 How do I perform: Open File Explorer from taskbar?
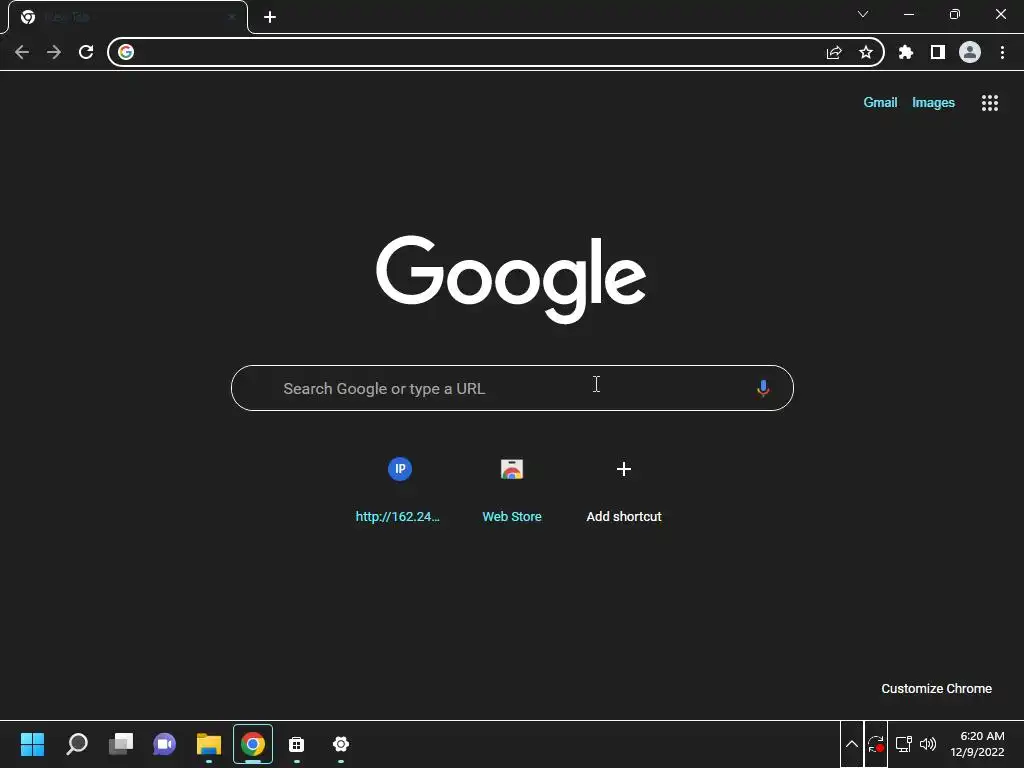(209, 744)
